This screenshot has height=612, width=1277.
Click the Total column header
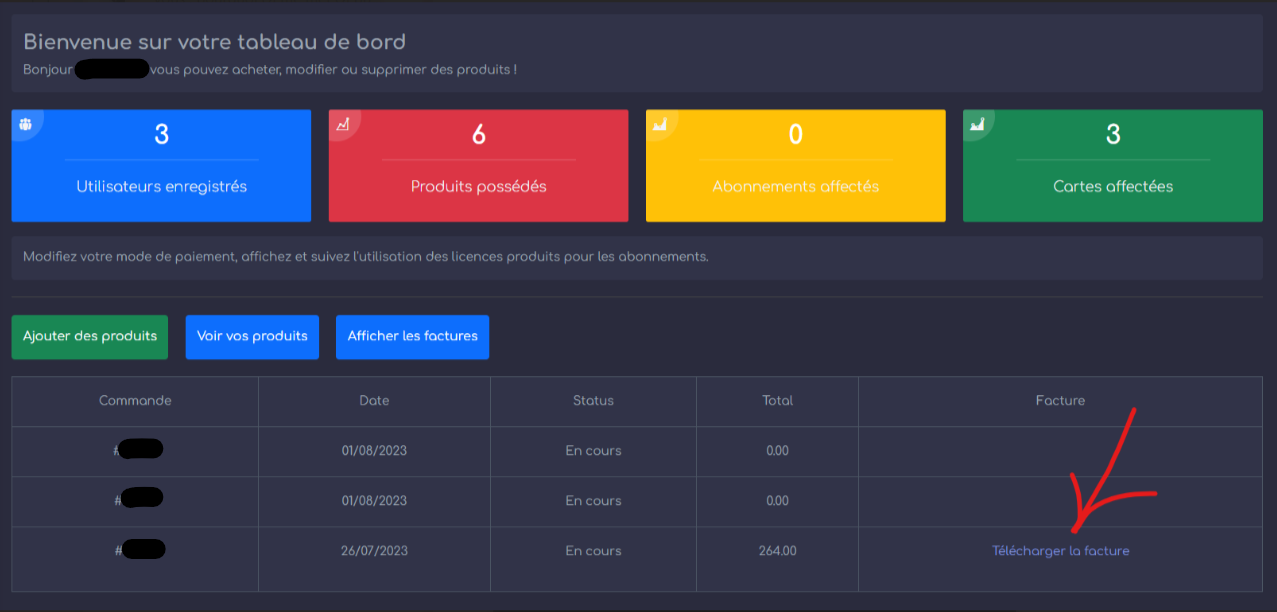[x=777, y=400]
